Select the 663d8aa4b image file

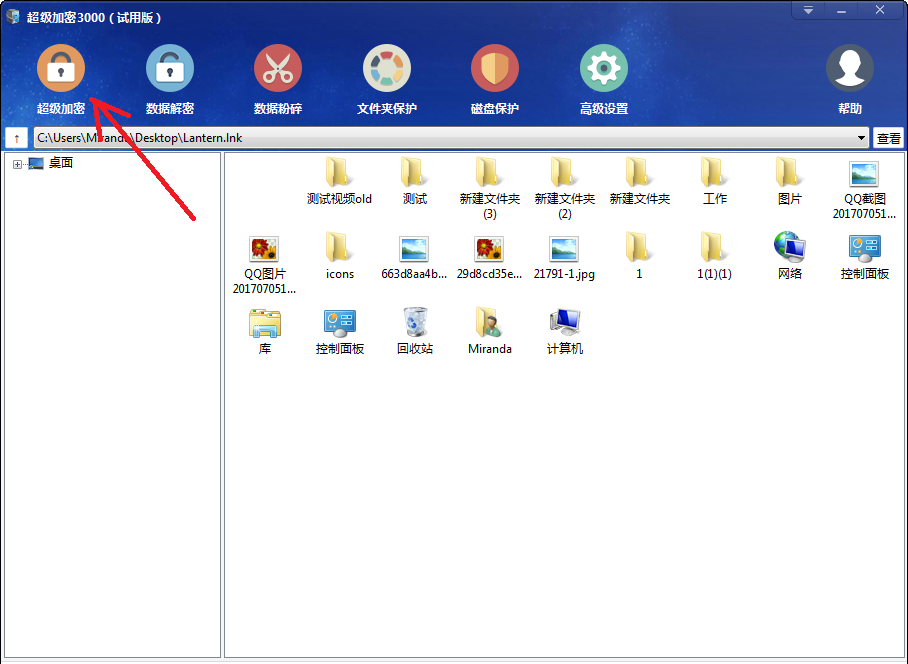point(414,258)
